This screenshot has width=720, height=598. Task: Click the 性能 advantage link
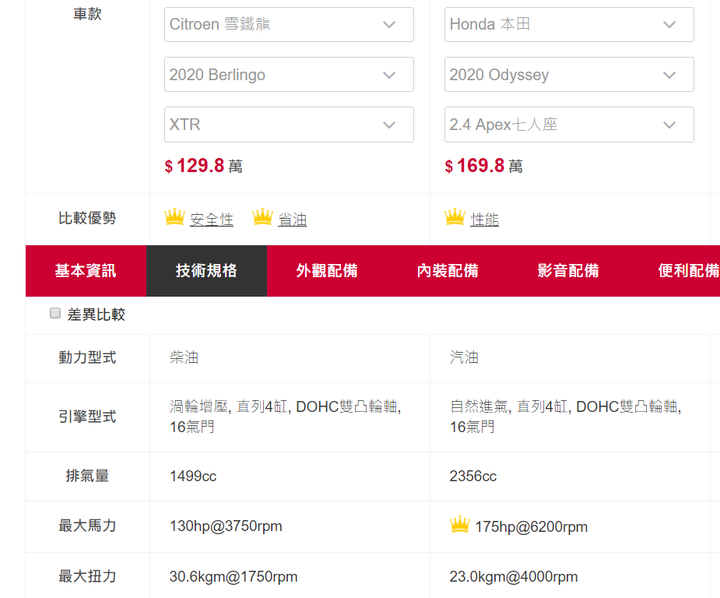(x=484, y=220)
